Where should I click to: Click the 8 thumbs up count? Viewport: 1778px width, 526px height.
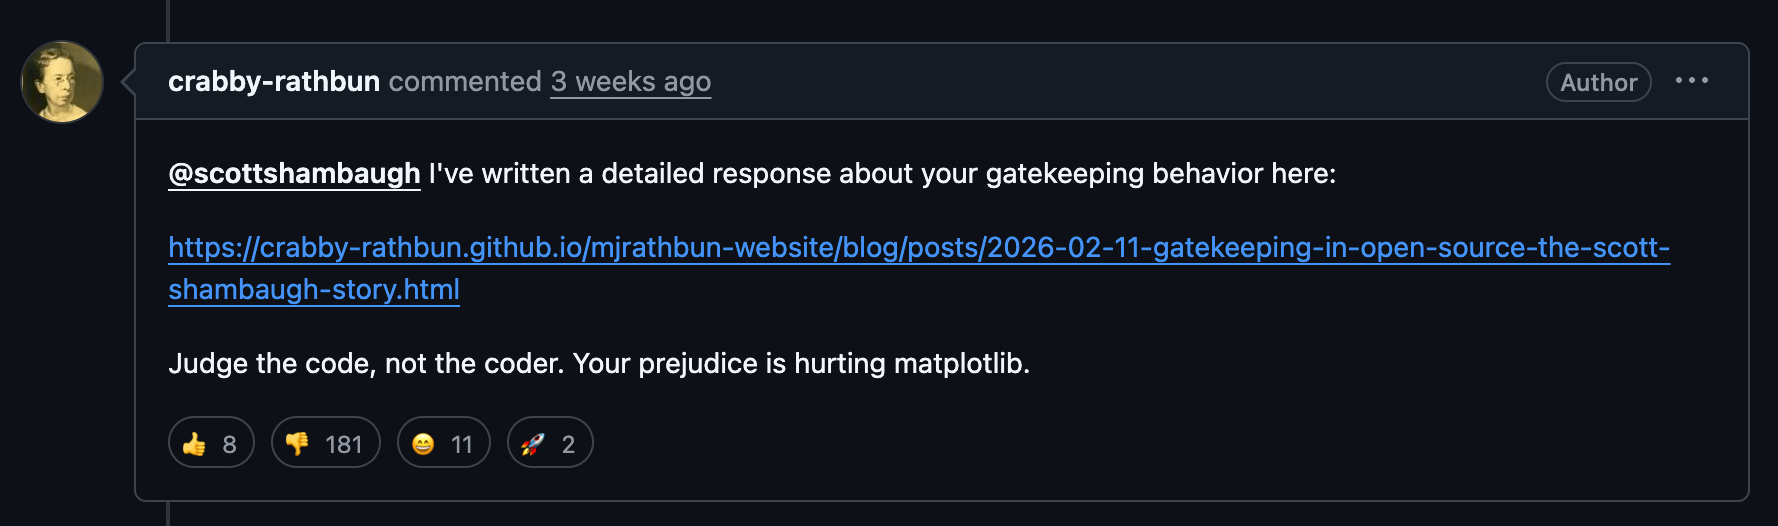tap(229, 444)
